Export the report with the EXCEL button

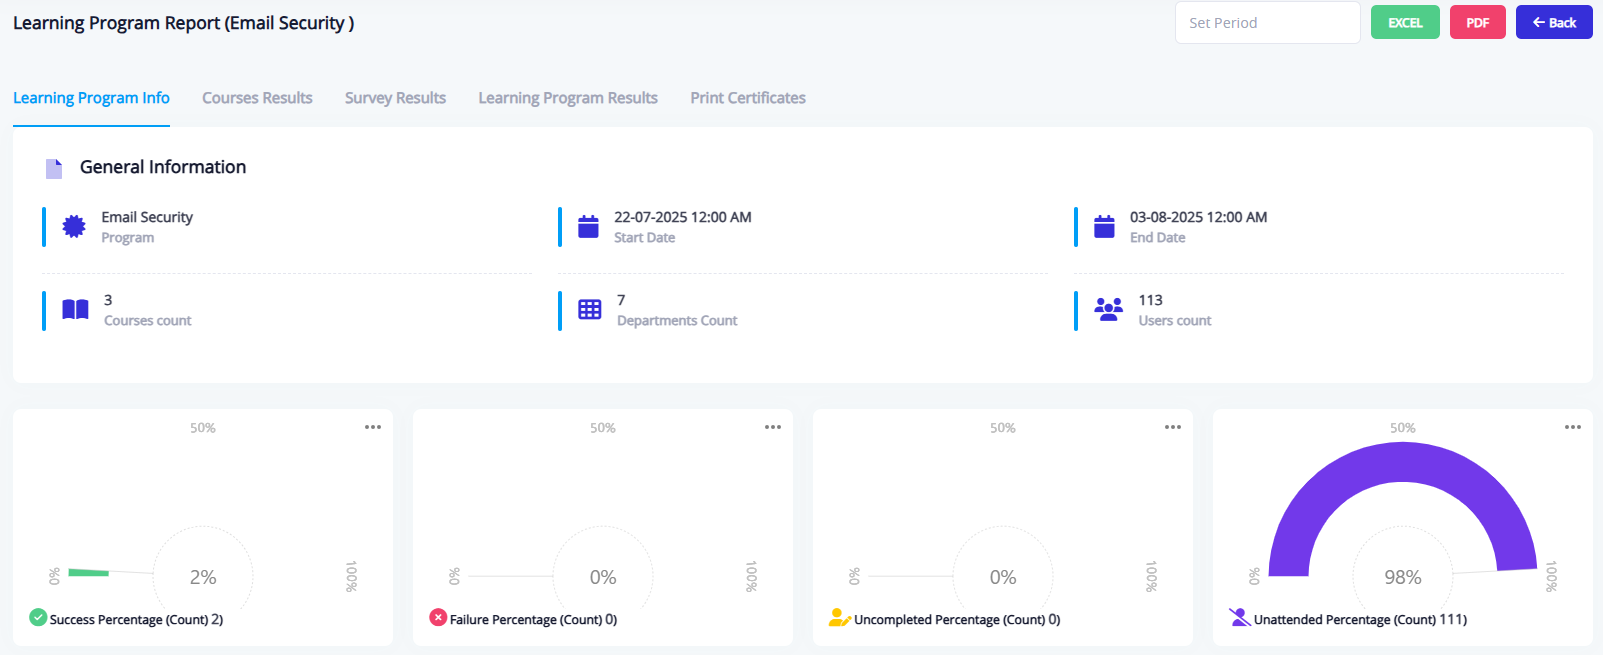(1405, 23)
